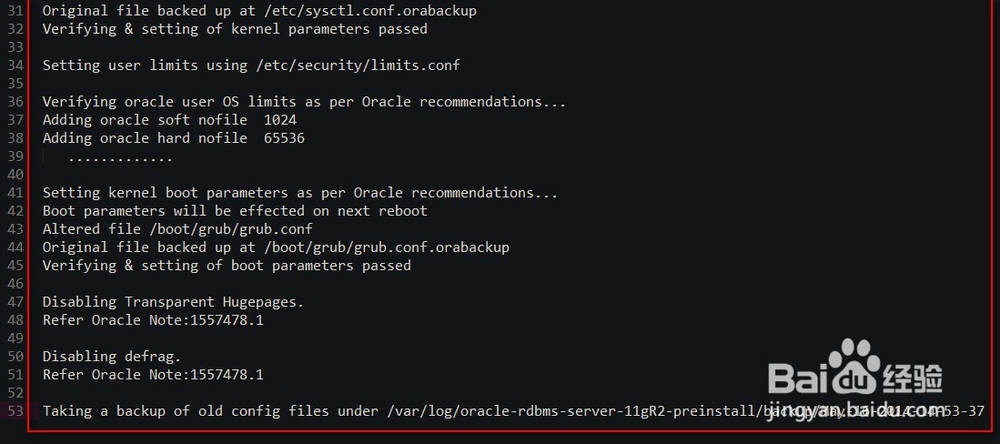This screenshot has width=1000, height=444.
Task: Click 'Disabling Transparent Hugepages.' text
Action: point(173,302)
